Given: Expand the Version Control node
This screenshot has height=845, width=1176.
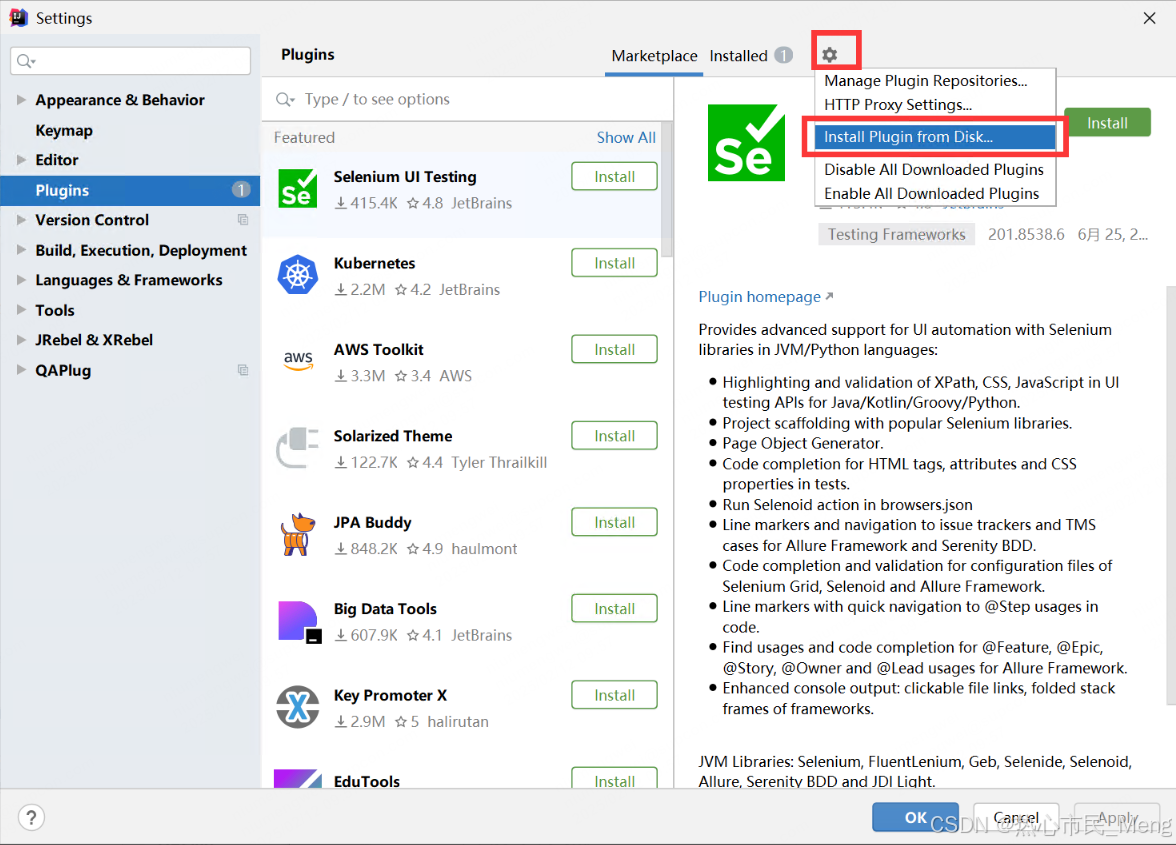Looking at the screenshot, I should tap(21, 220).
